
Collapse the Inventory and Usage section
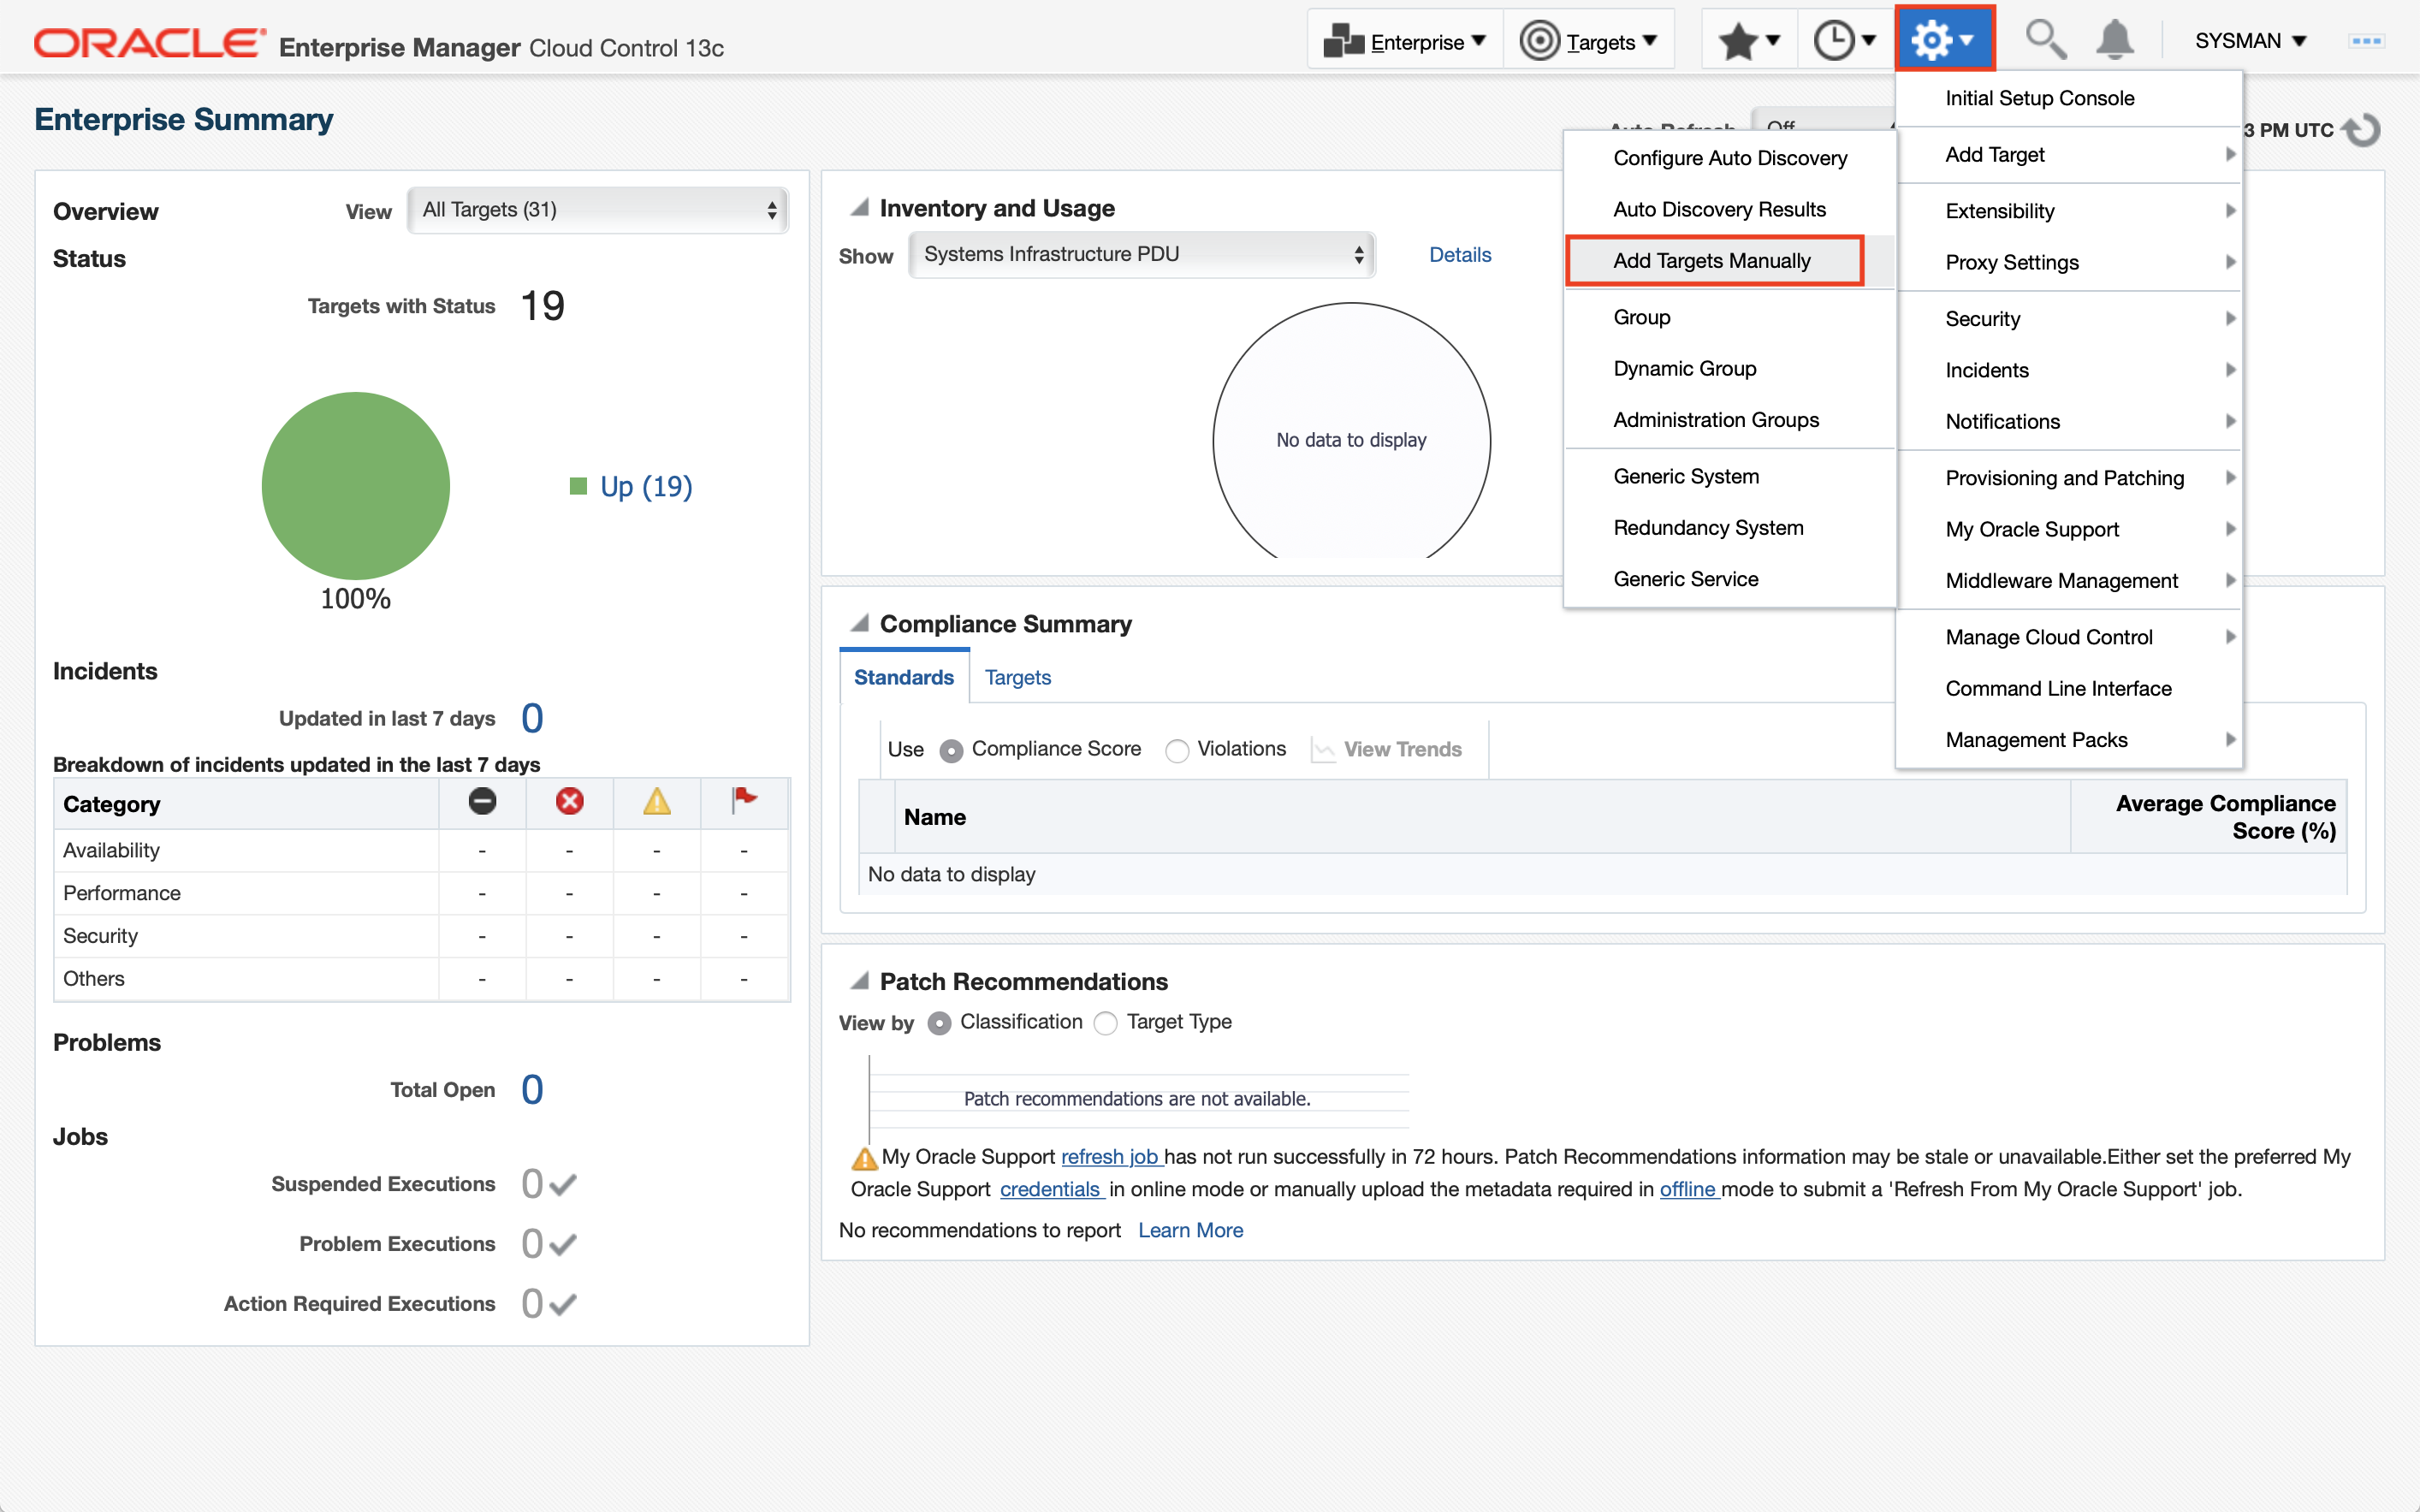[859, 207]
